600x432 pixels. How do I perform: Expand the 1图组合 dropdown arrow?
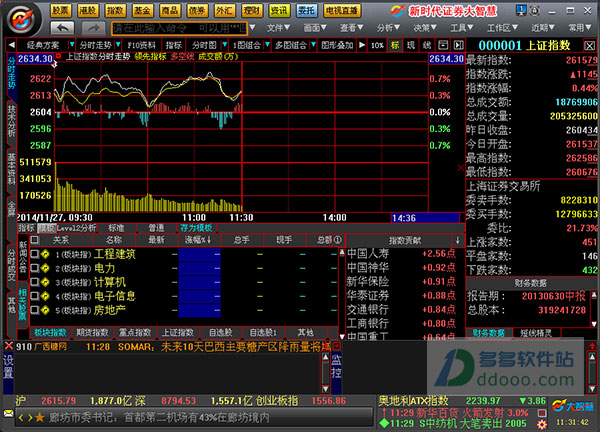pyautogui.click(x=267, y=45)
